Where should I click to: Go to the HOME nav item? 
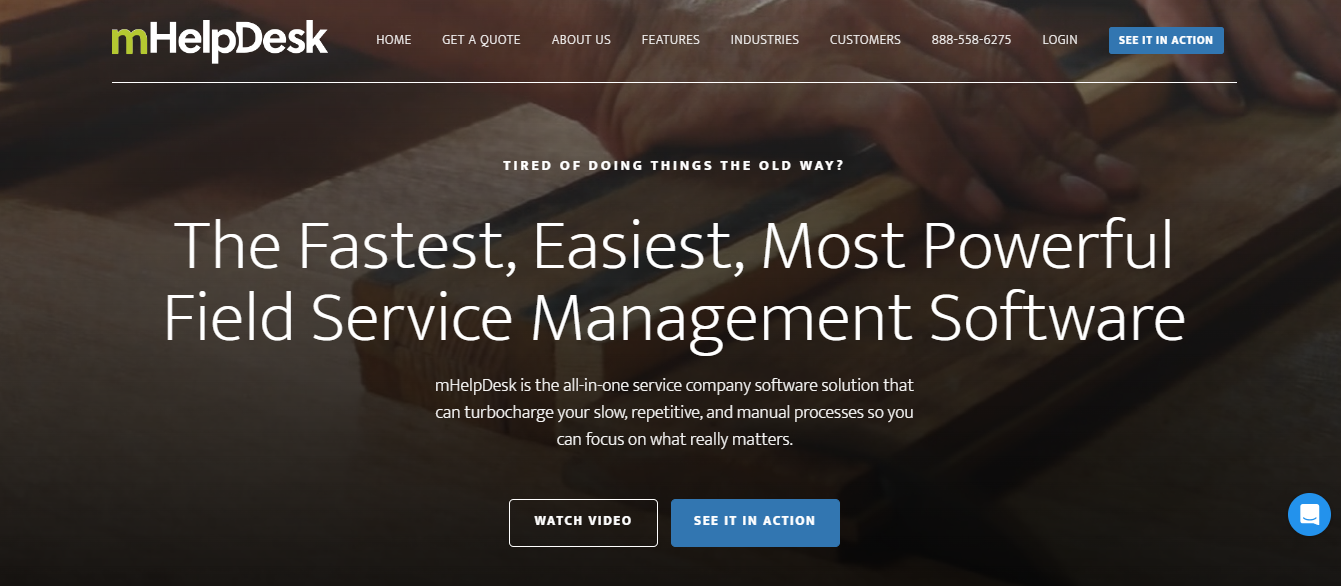click(394, 40)
